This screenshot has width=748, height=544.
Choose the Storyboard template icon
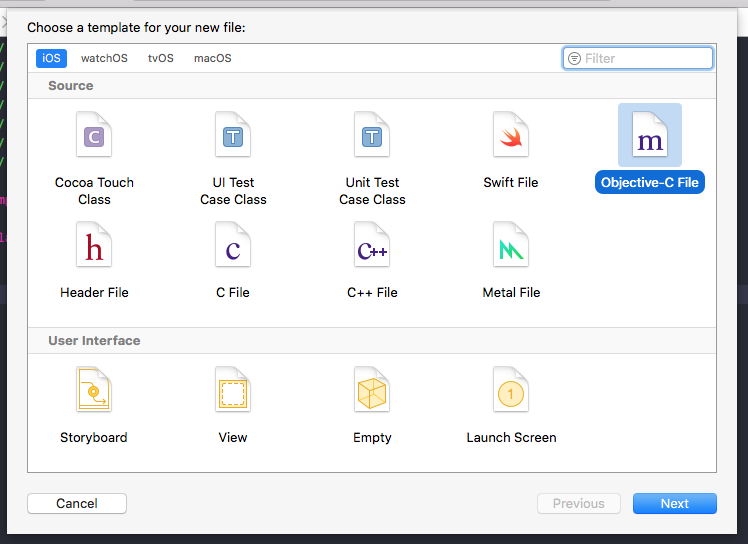tap(94, 390)
